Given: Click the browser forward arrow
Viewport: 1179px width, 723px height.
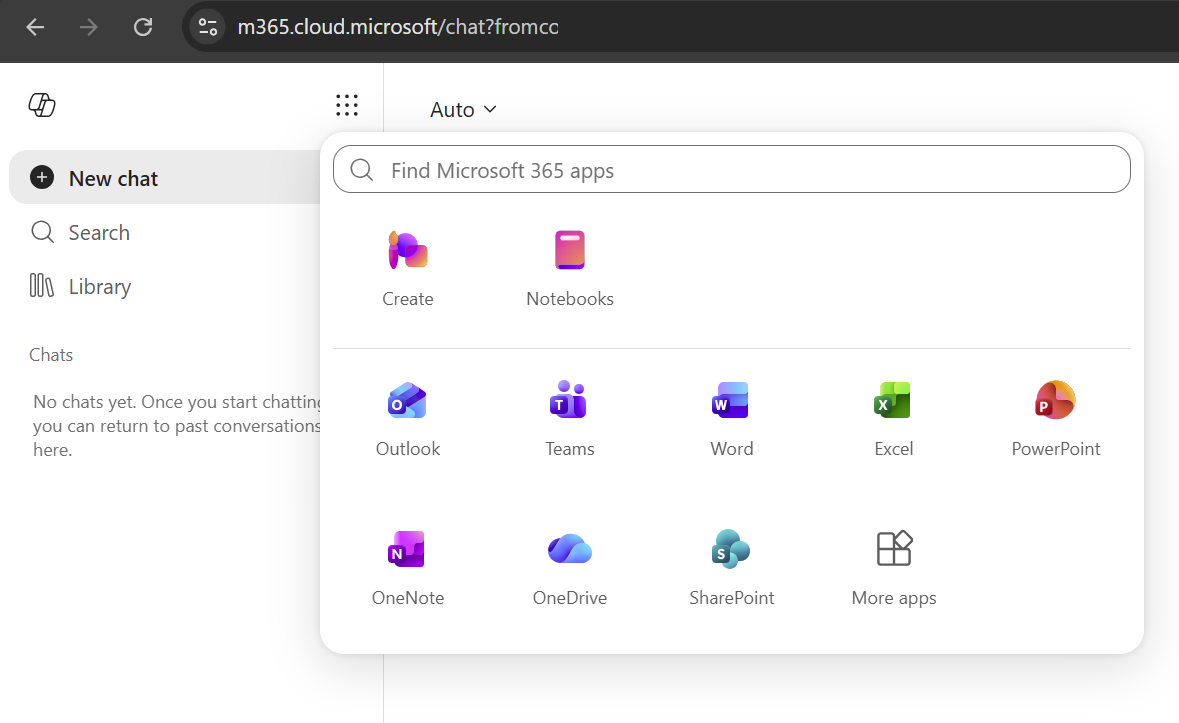Looking at the screenshot, I should [89, 28].
